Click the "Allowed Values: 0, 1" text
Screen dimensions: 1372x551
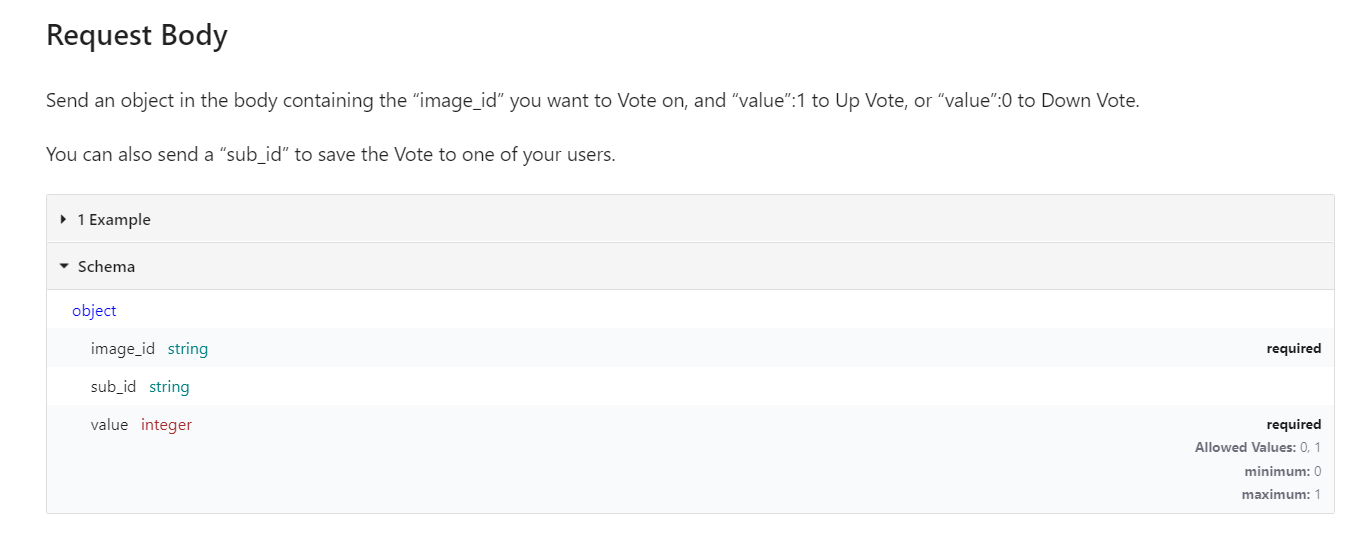coord(1257,448)
